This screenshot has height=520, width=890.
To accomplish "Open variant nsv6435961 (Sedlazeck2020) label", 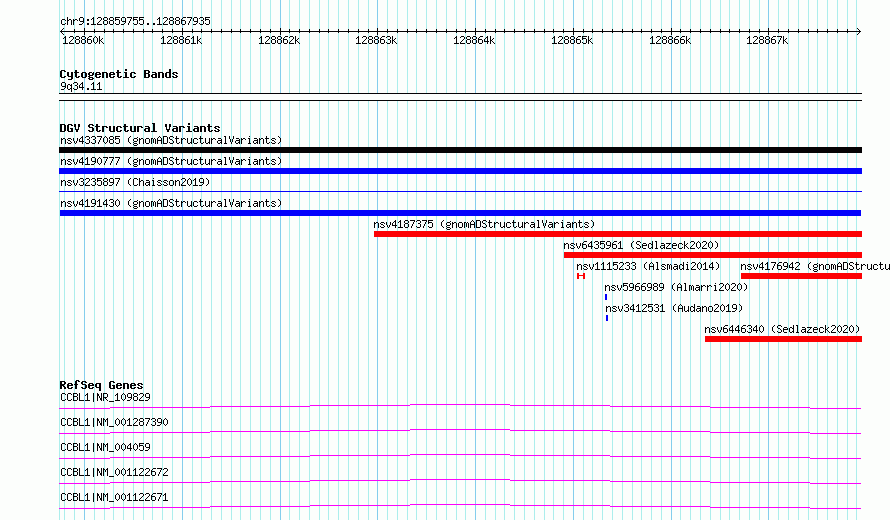I will (641, 245).
